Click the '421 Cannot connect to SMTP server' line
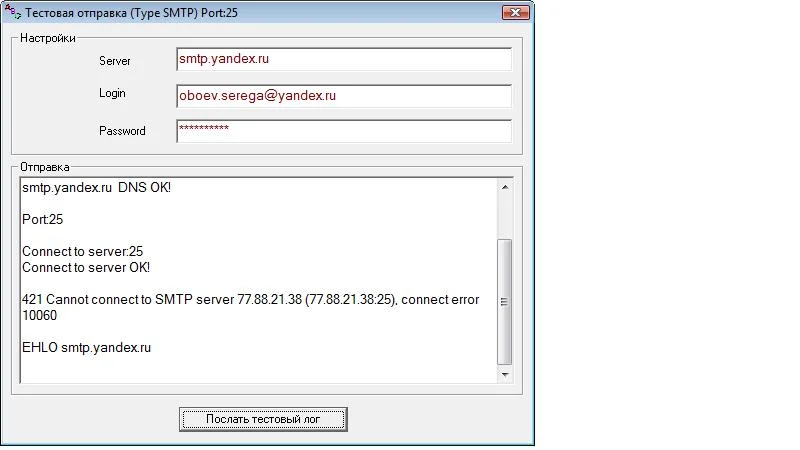The image size is (800, 450). (x=251, y=299)
